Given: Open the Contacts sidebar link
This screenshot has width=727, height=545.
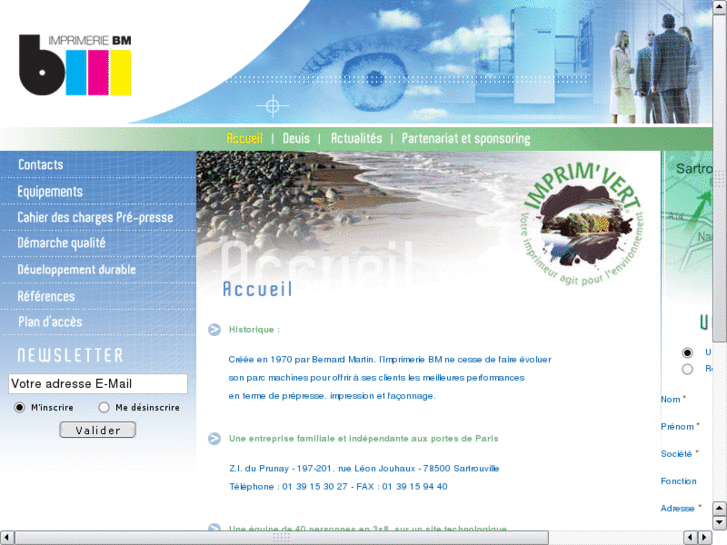Looking at the screenshot, I should [41, 165].
